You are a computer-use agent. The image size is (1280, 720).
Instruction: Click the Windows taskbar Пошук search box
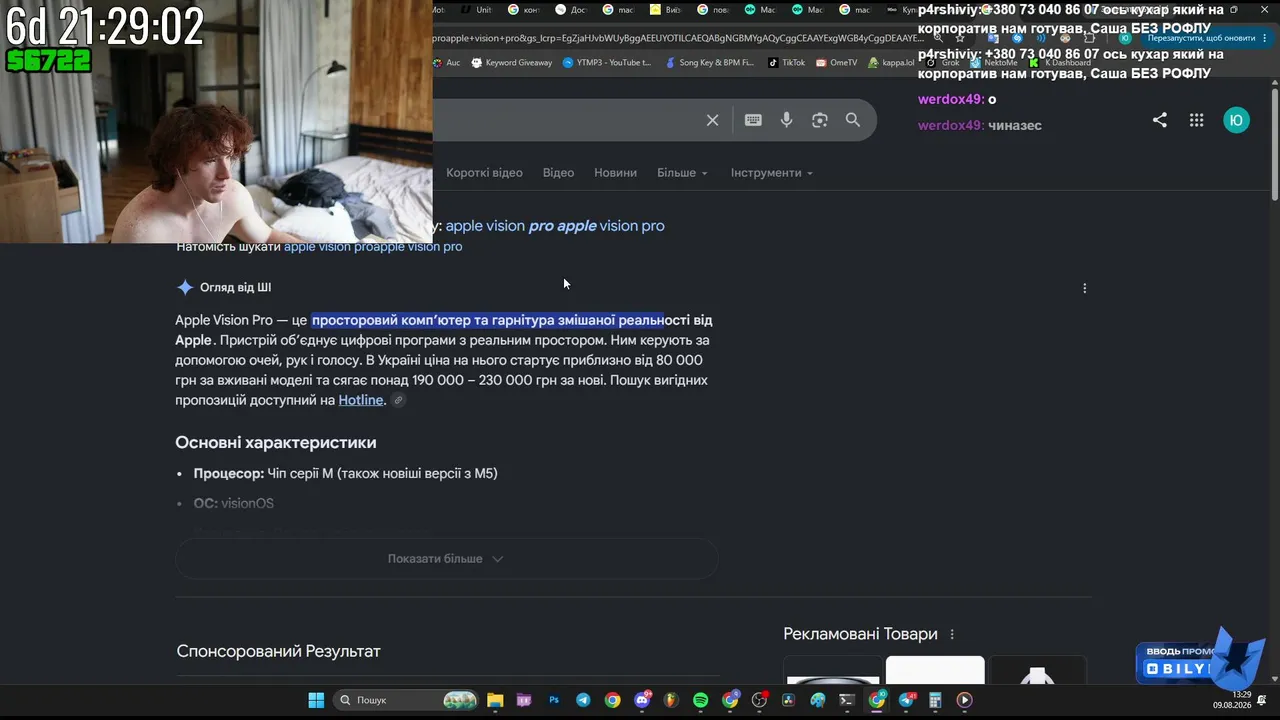click(x=406, y=700)
